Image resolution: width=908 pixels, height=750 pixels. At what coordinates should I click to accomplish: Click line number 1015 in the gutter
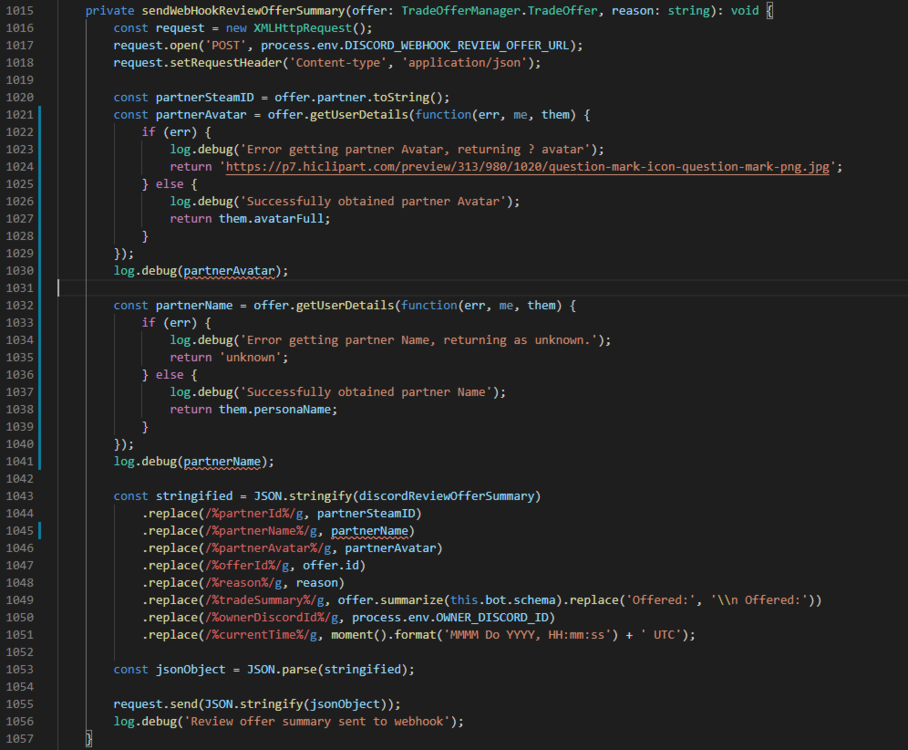pyautogui.click(x=19, y=10)
